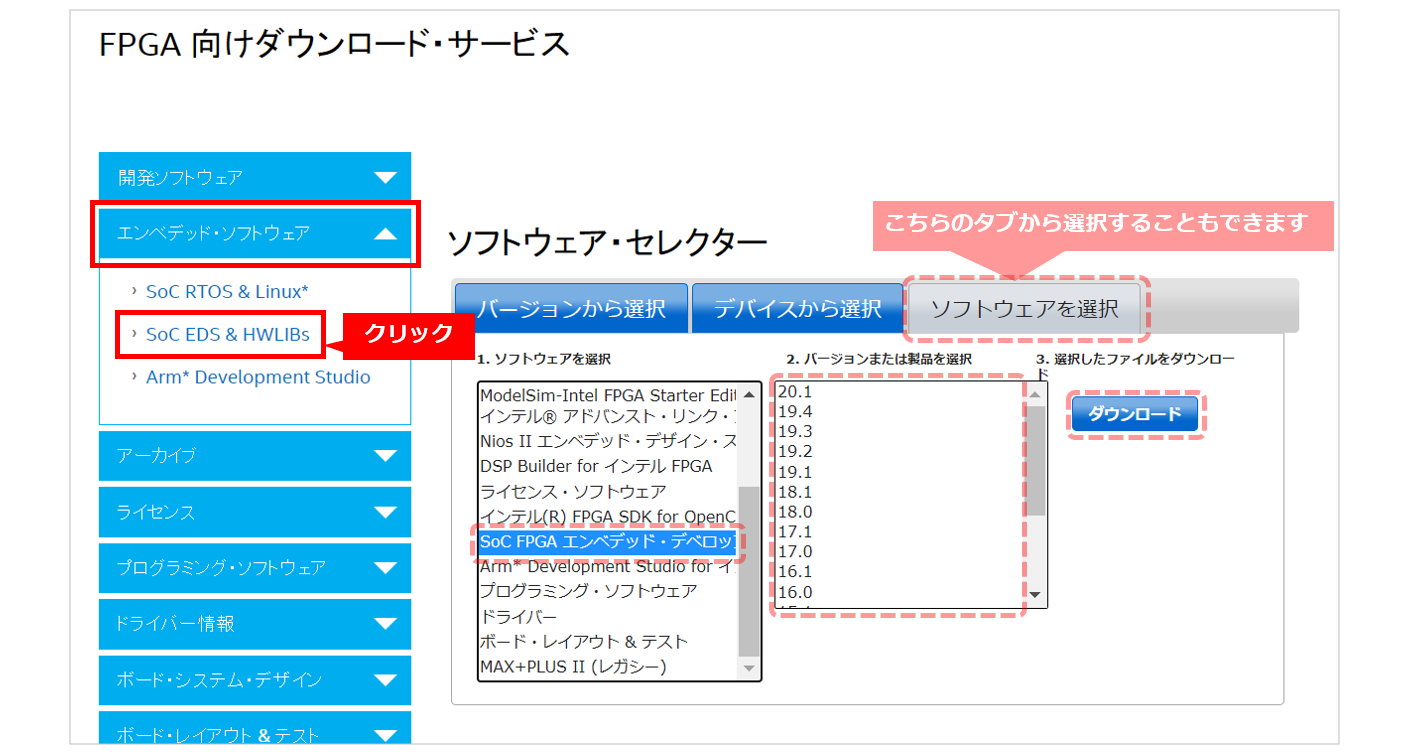Collapse the エンベデッド・ソフトウェア accordion section
Image resolution: width=1418 pixels, height=752 pixels.
(x=255, y=233)
